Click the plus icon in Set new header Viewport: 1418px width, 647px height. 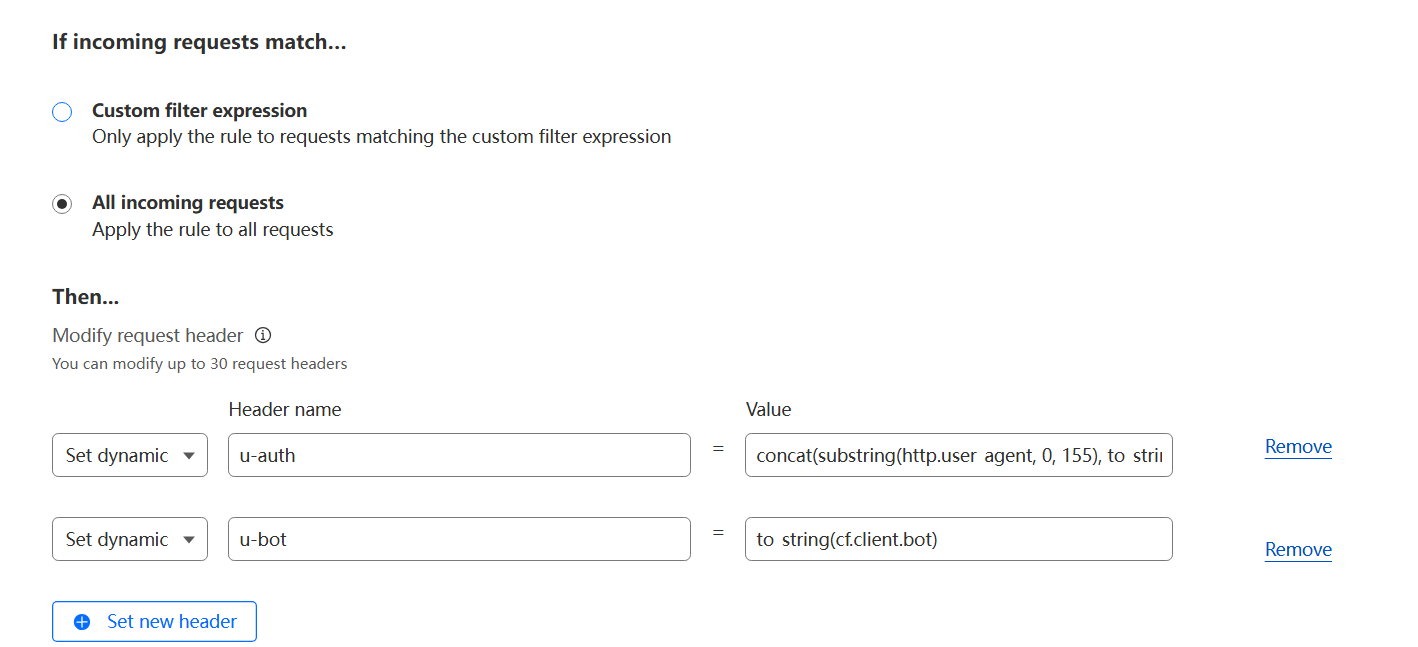pos(83,622)
